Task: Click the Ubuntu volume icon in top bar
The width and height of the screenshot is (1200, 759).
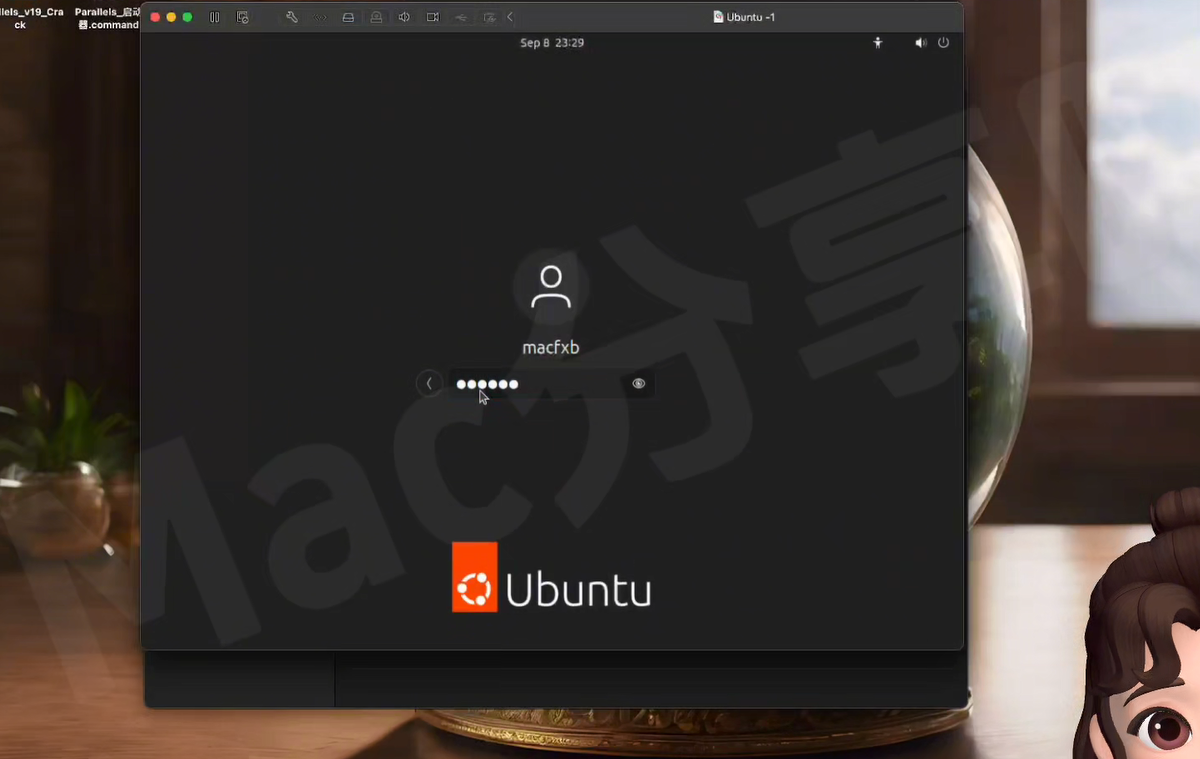Action: 921,43
